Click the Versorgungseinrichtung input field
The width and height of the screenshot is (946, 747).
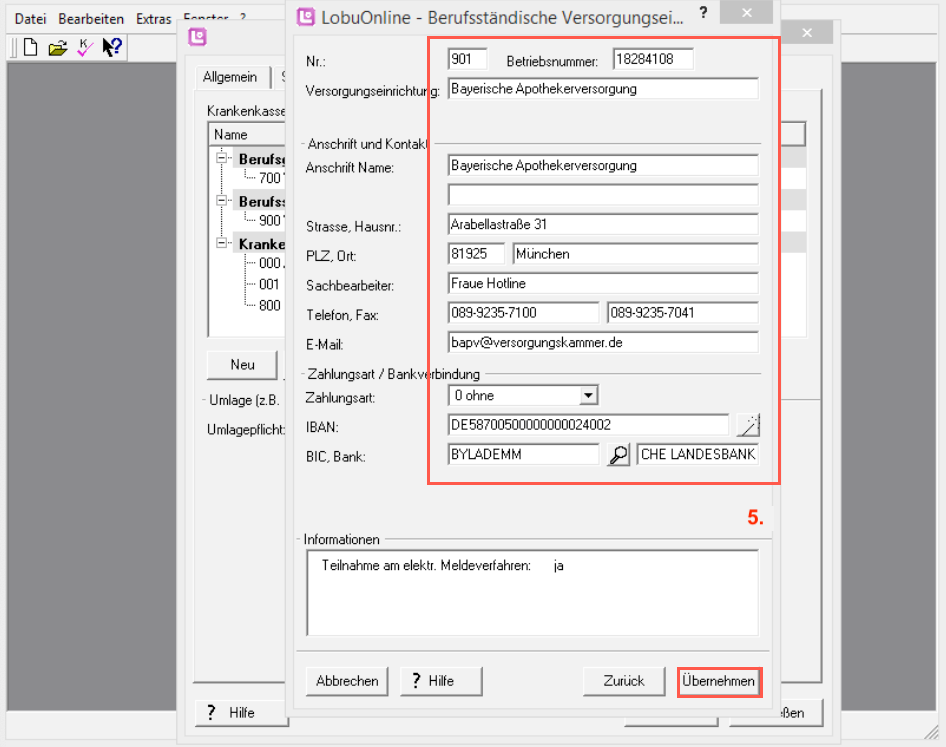coord(603,89)
